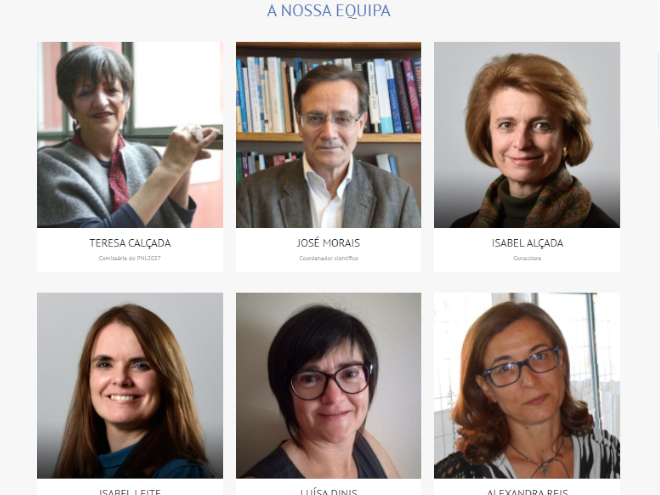Select the Luísa Dinis portrait photo

pos(328,386)
